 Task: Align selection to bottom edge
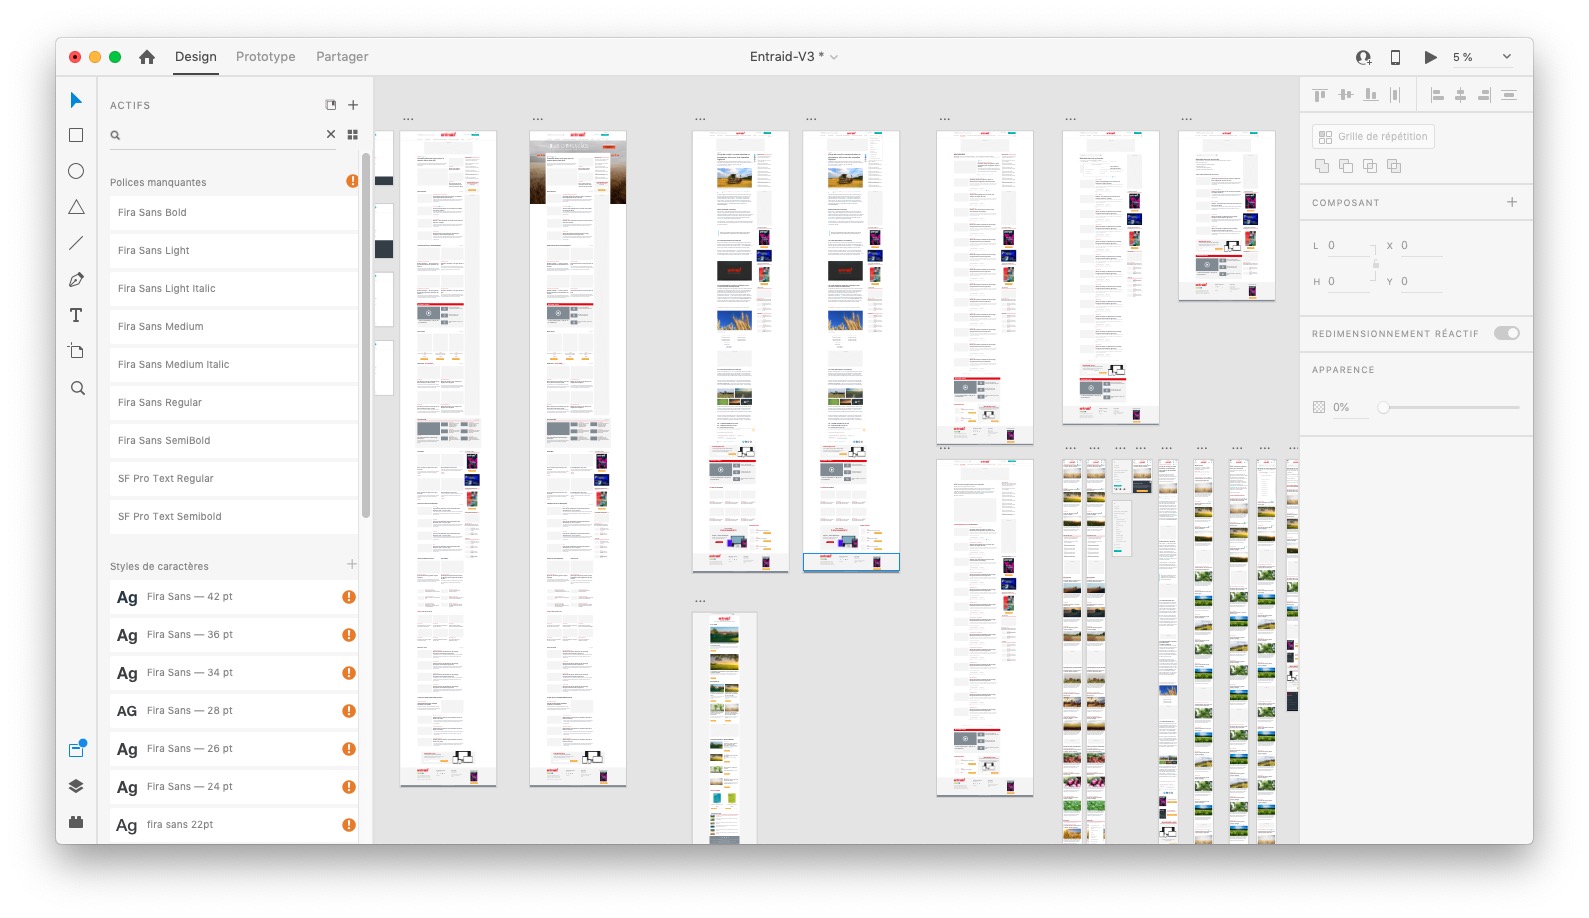coord(1371,95)
